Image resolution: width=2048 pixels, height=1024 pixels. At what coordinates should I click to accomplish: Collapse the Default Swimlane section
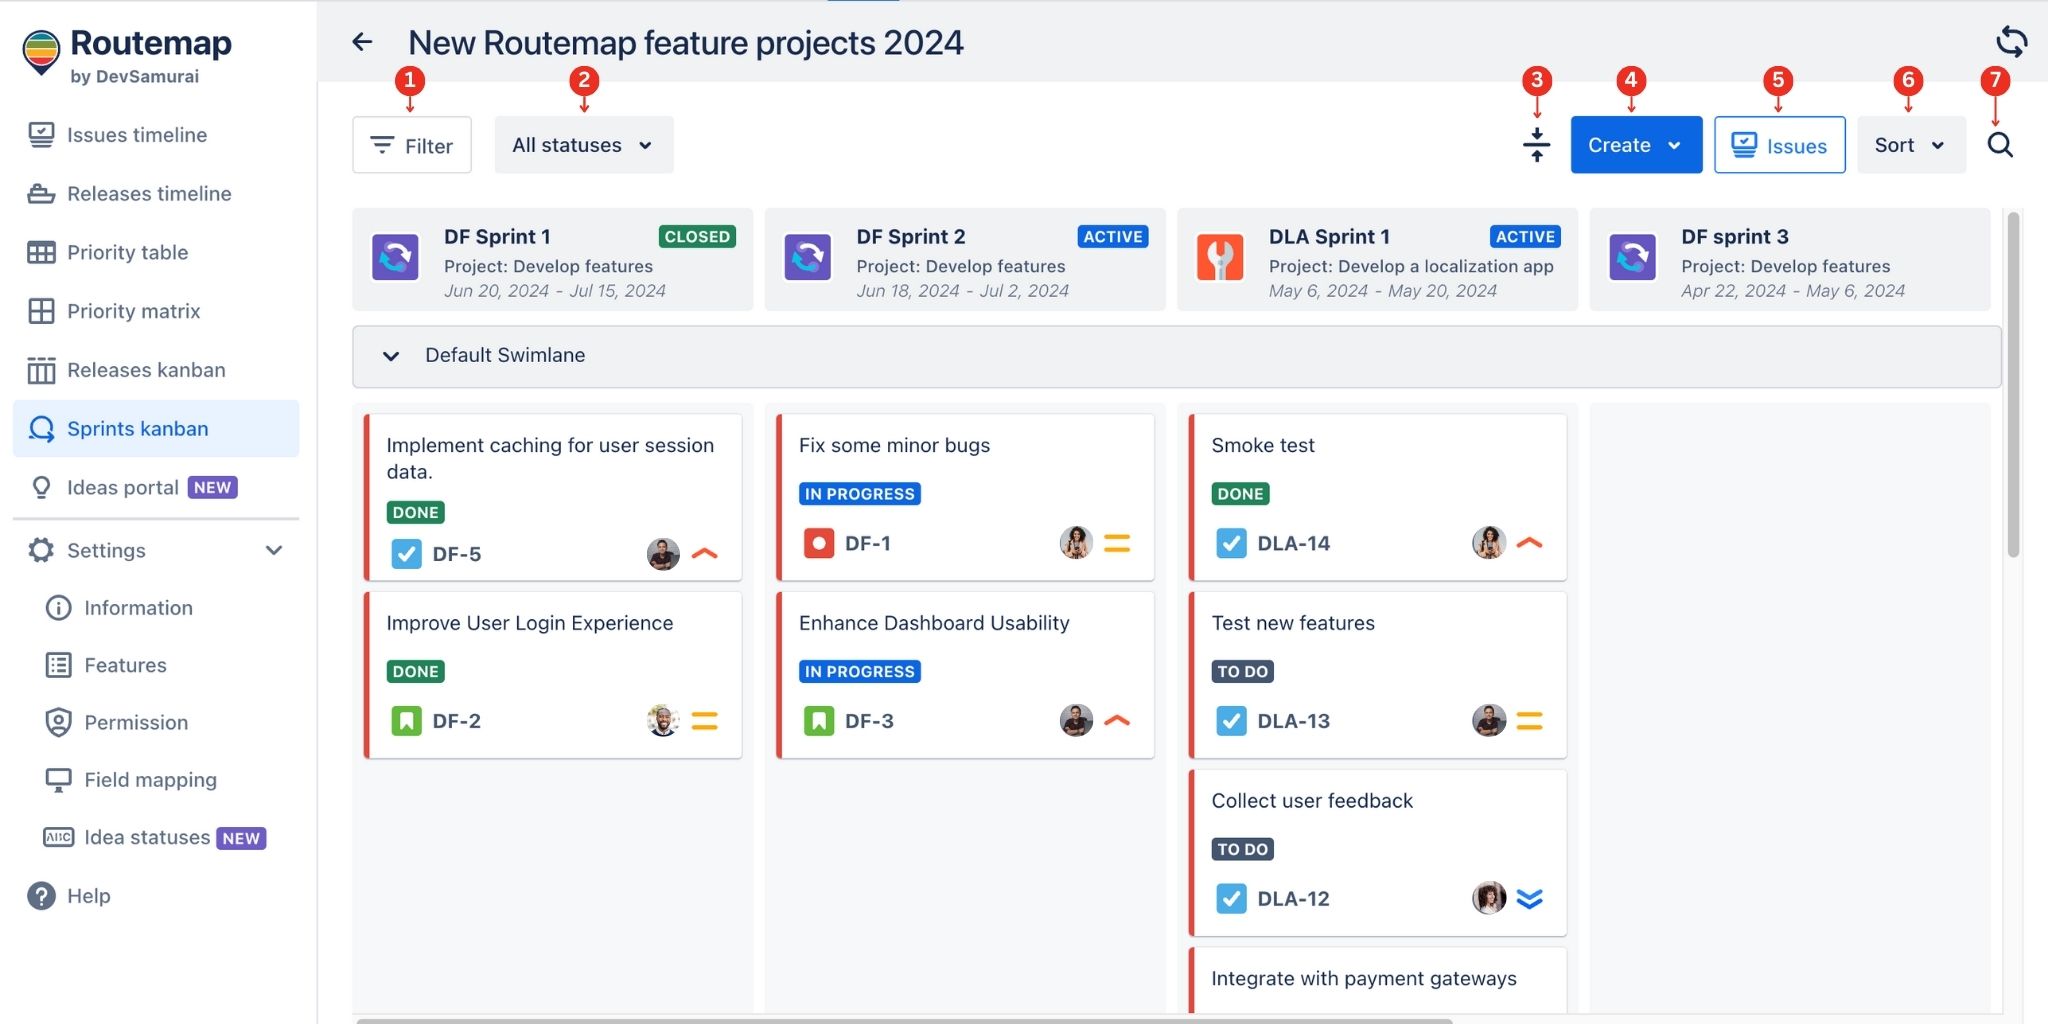point(391,356)
